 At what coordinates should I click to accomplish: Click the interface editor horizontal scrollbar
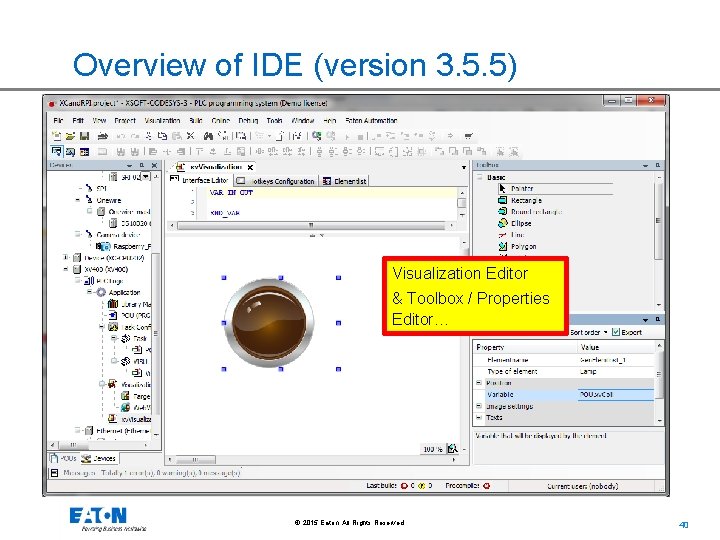click(311, 225)
